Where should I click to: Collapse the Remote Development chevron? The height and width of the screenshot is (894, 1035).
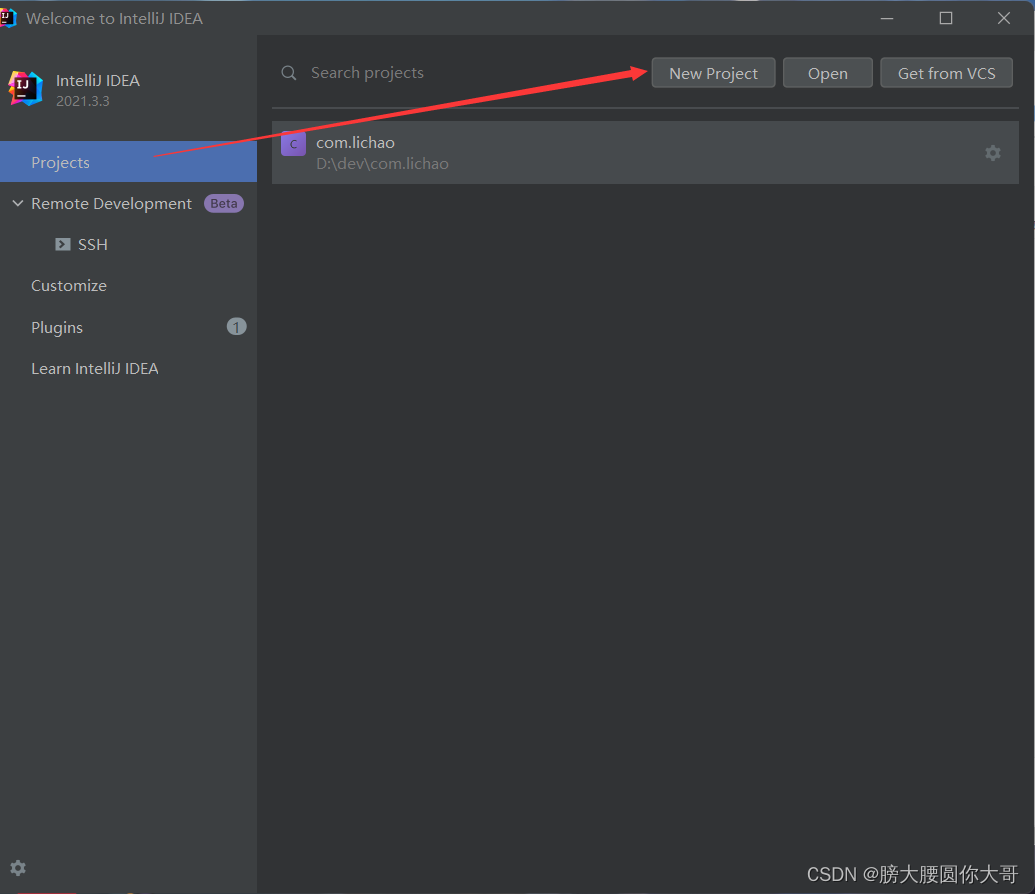point(18,203)
